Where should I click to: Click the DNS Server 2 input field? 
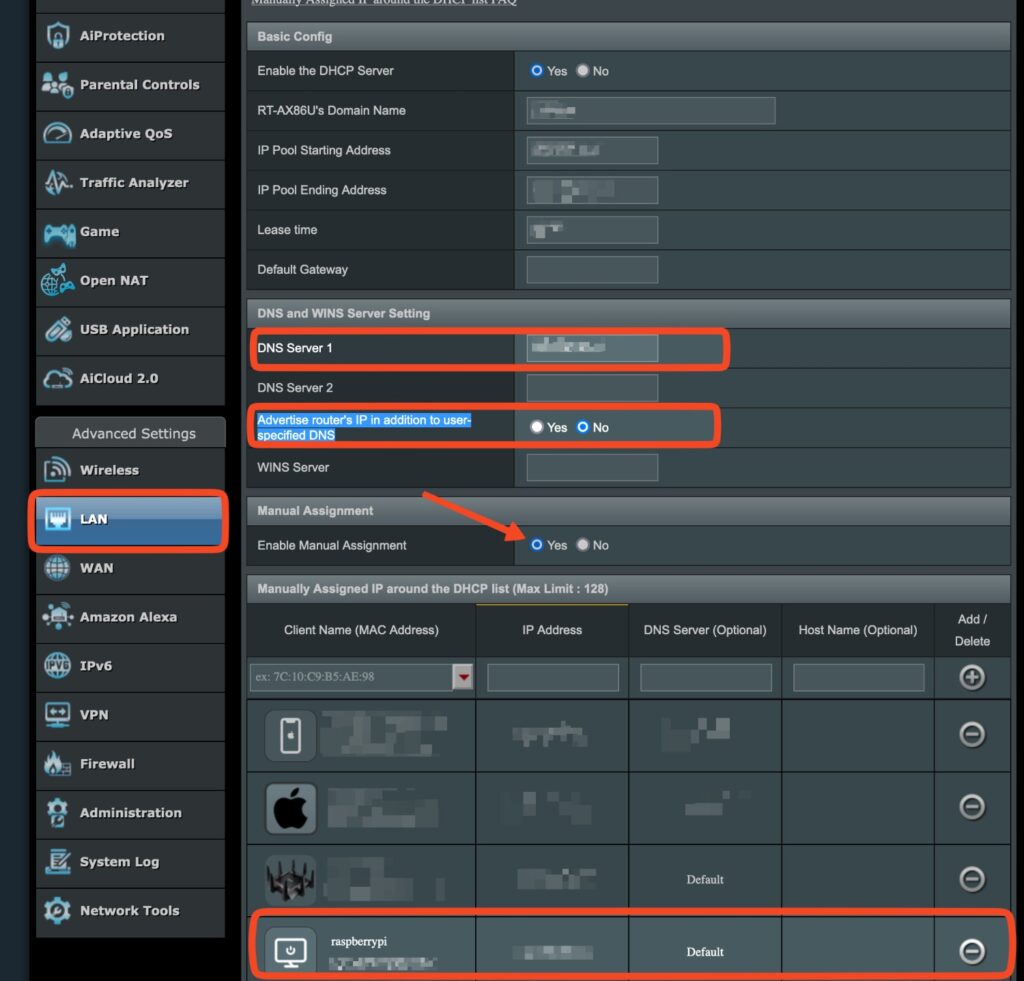pyautogui.click(x=592, y=388)
